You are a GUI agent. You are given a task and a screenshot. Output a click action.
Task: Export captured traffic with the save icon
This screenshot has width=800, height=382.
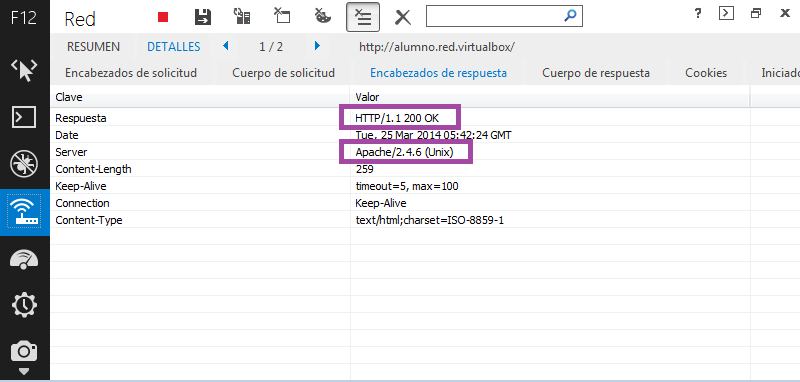point(203,16)
